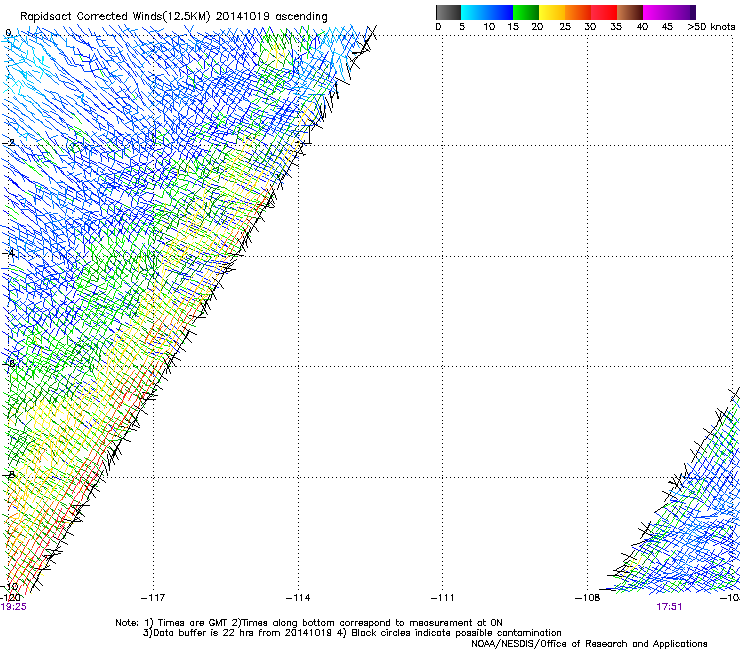The image size is (740, 650).
Task: Click the '0' latitude axis label
Action: (x=8, y=33)
